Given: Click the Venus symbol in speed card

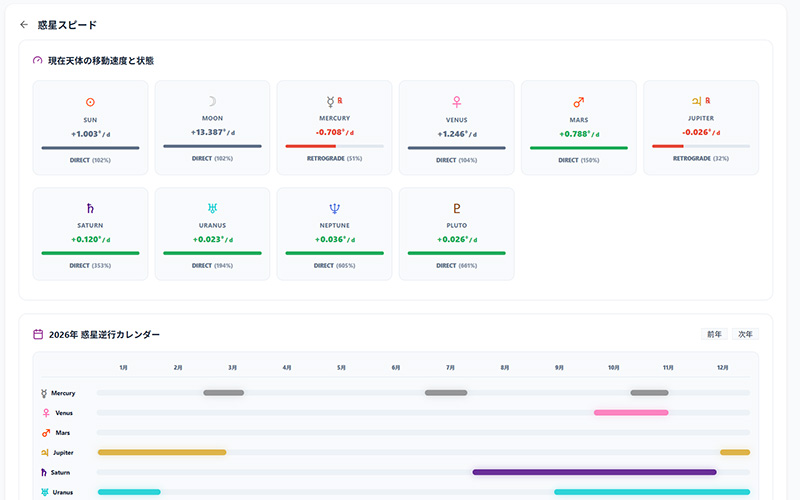Looking at the screenshot, I should tap(457, 102).
